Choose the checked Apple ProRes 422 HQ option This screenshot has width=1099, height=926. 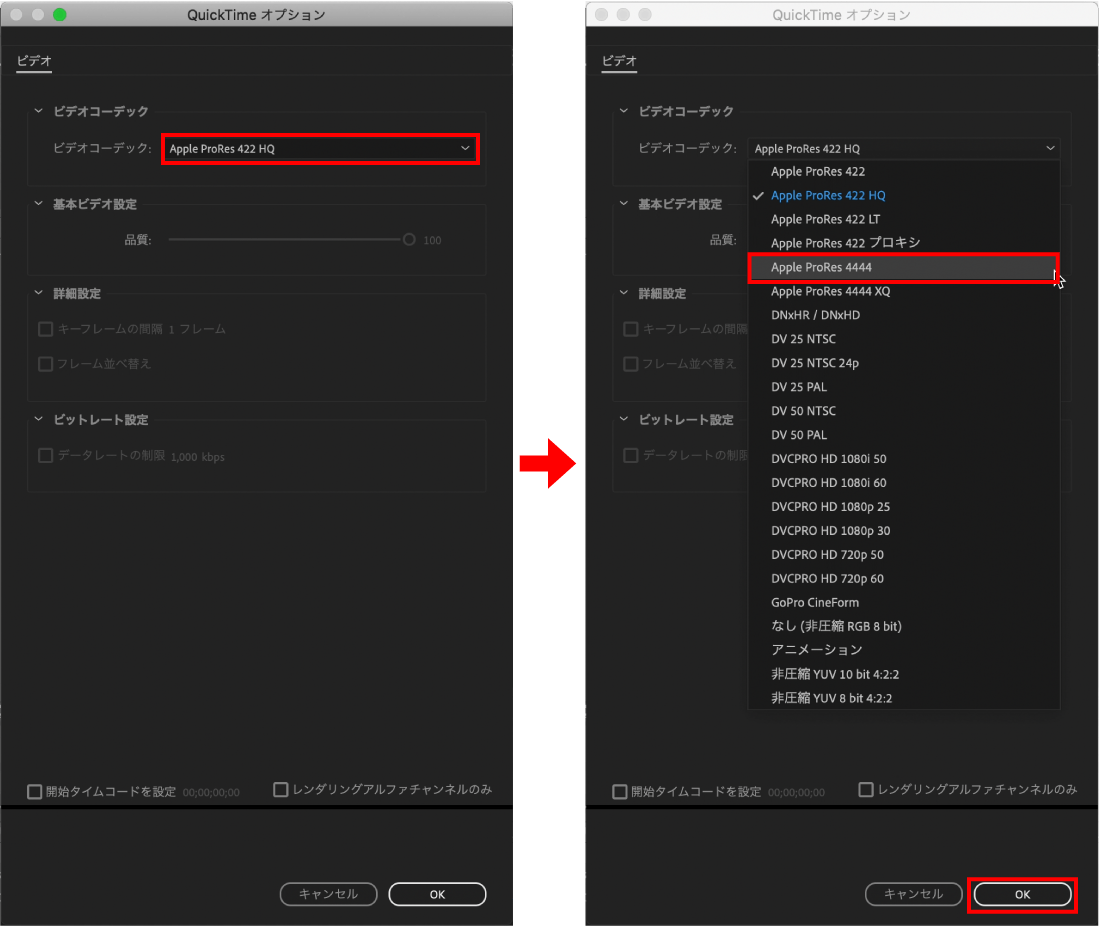click(x=903, y=196)
